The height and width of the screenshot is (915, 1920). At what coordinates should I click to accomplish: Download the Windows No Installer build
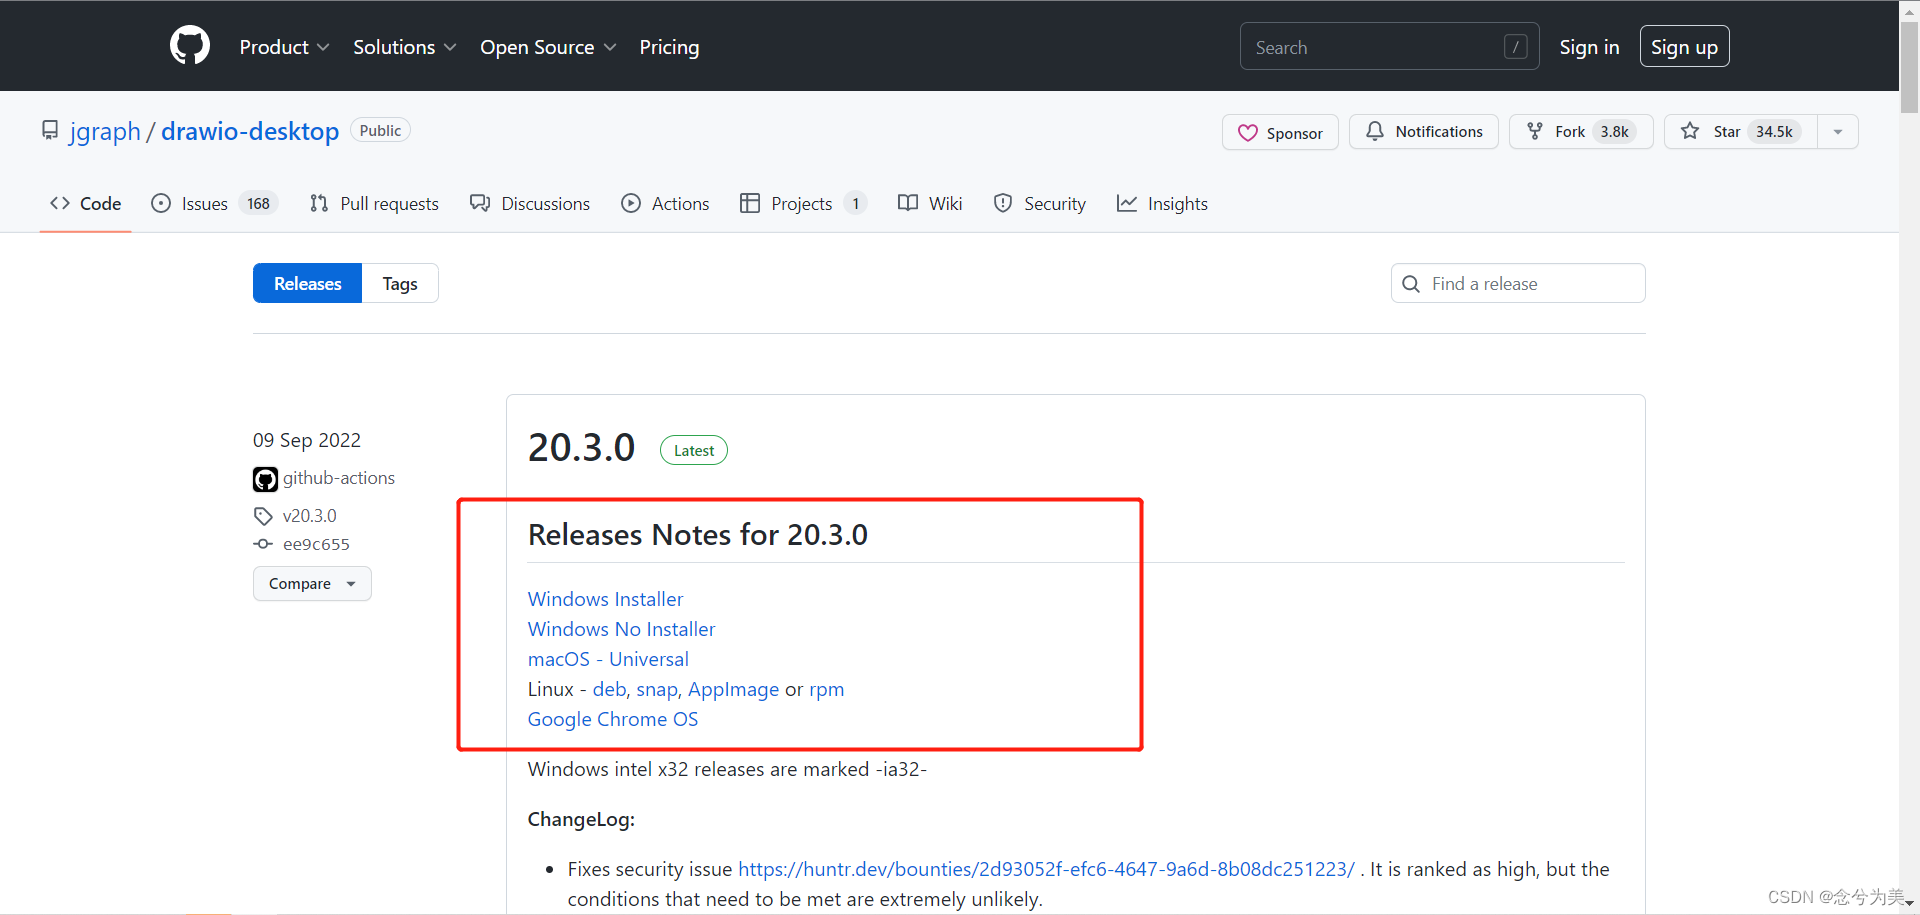coord(621,629)
